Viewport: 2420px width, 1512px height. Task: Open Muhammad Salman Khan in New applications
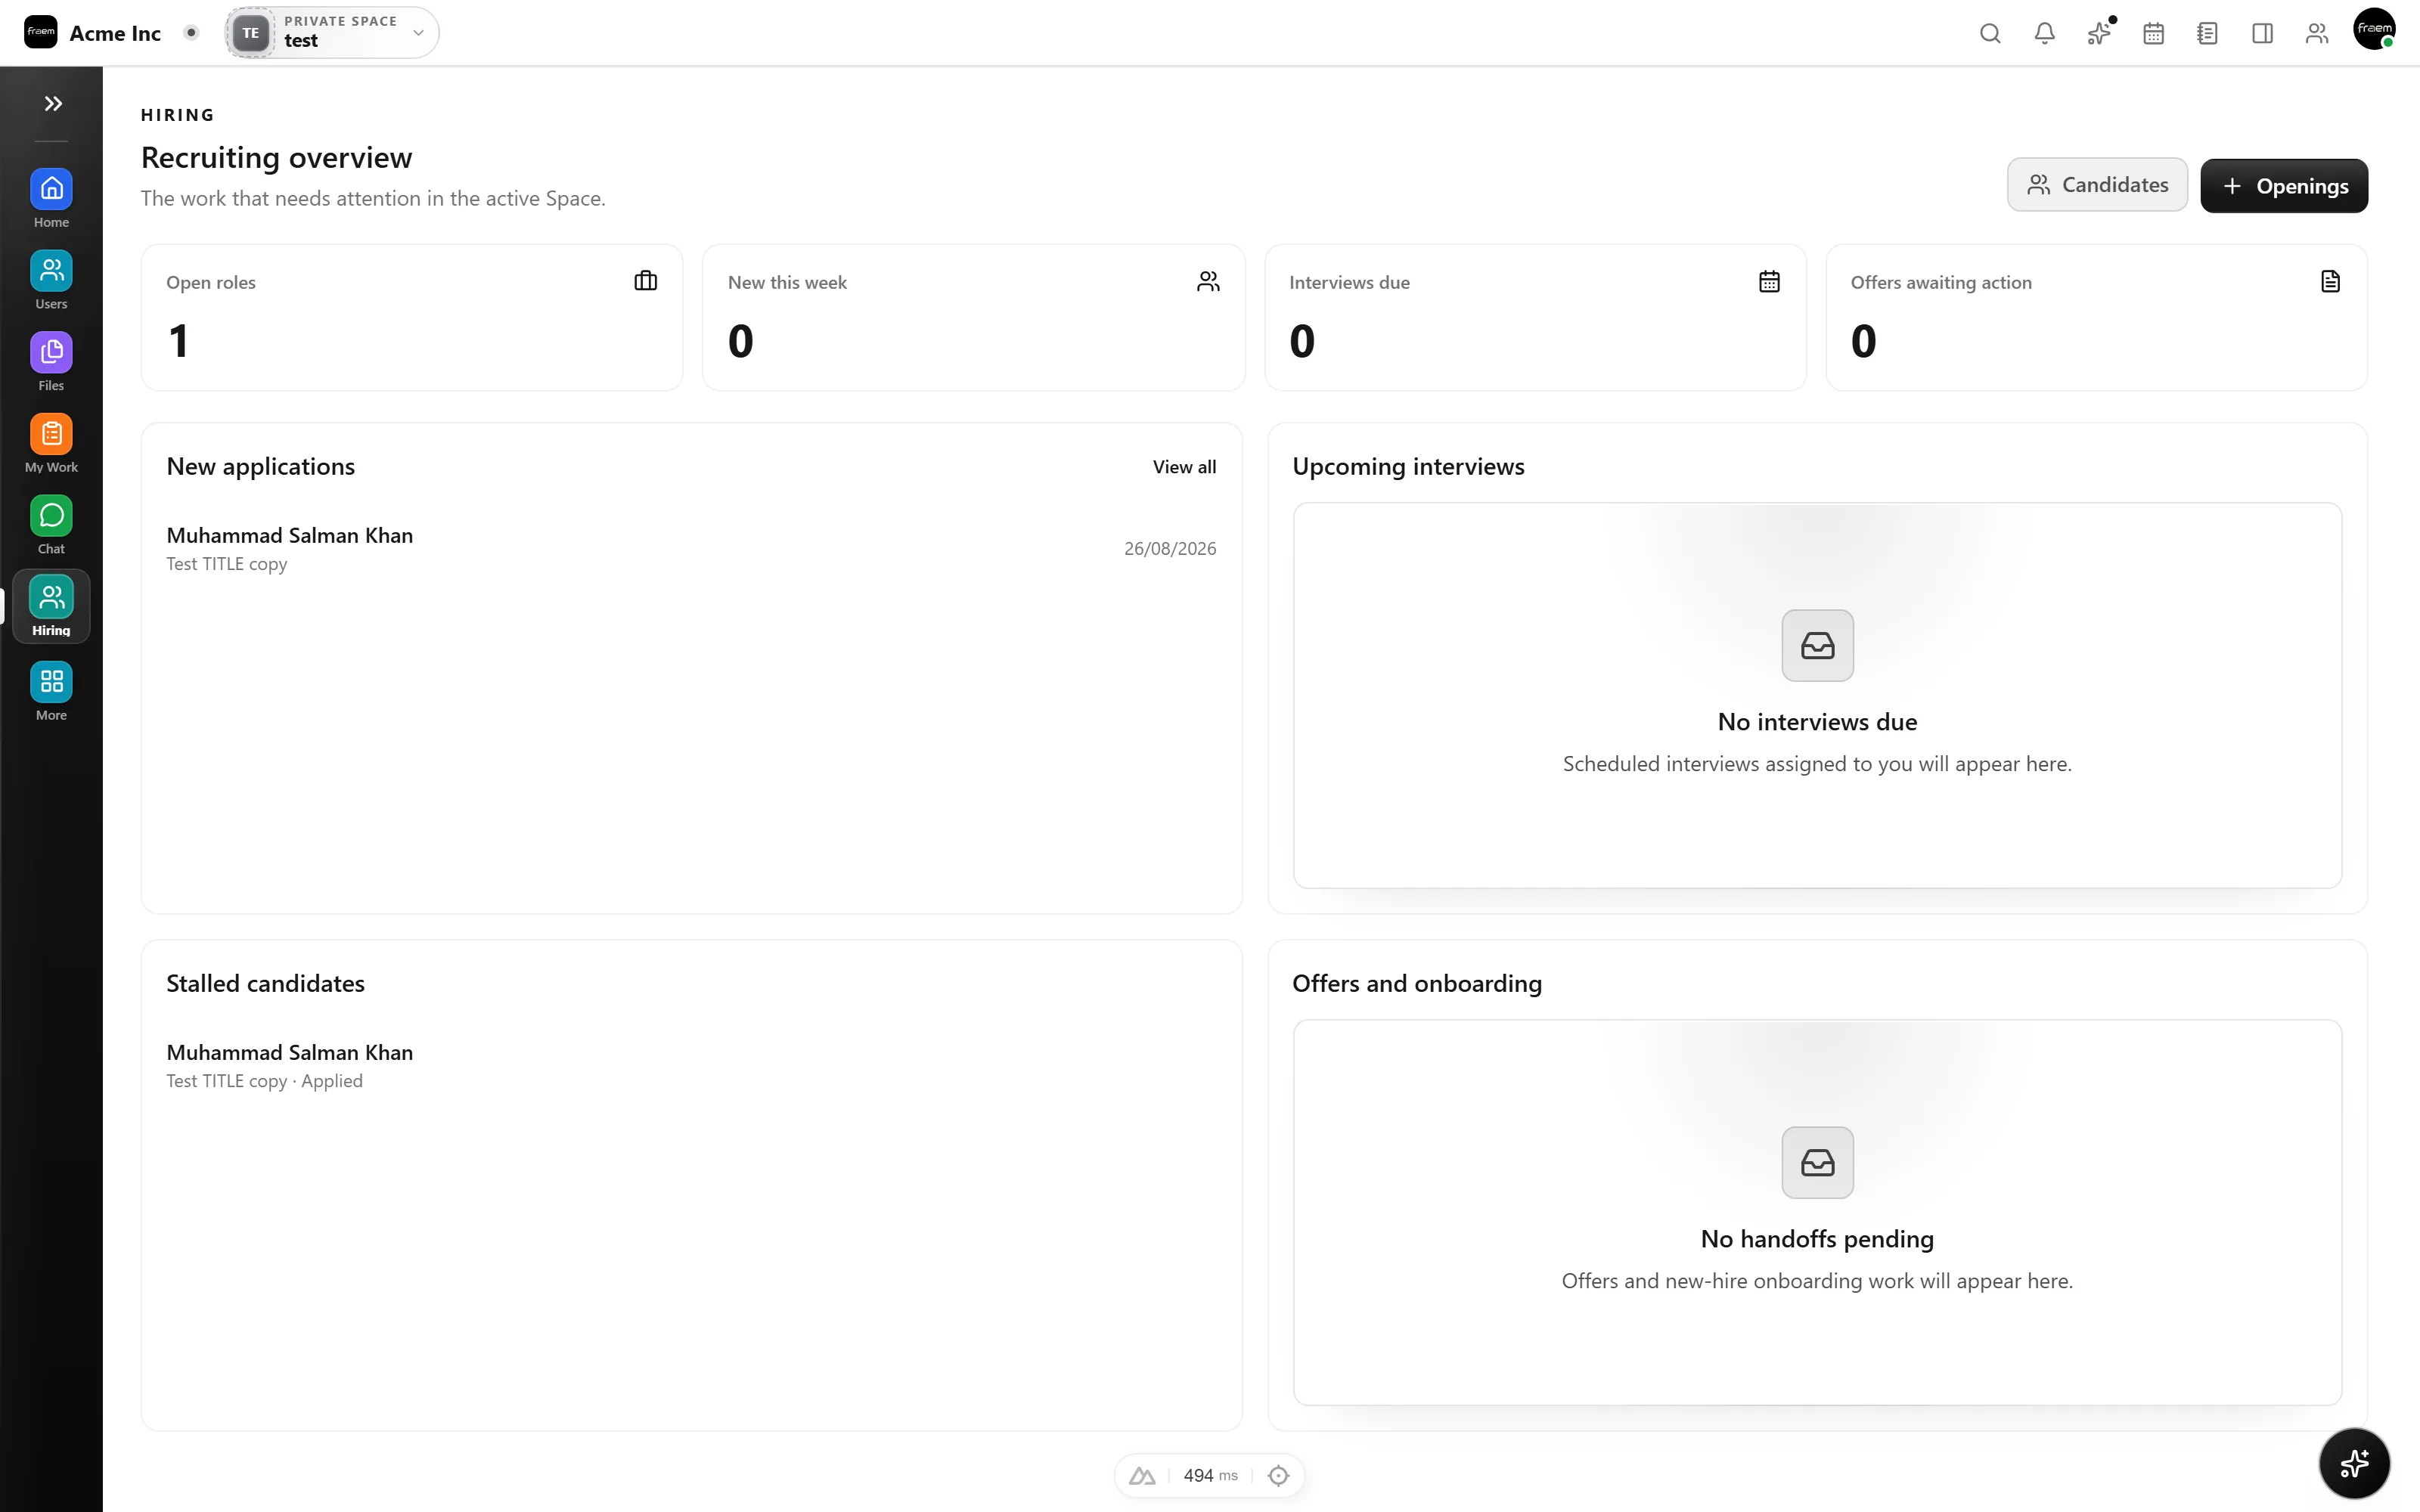[x=691, y=548]
